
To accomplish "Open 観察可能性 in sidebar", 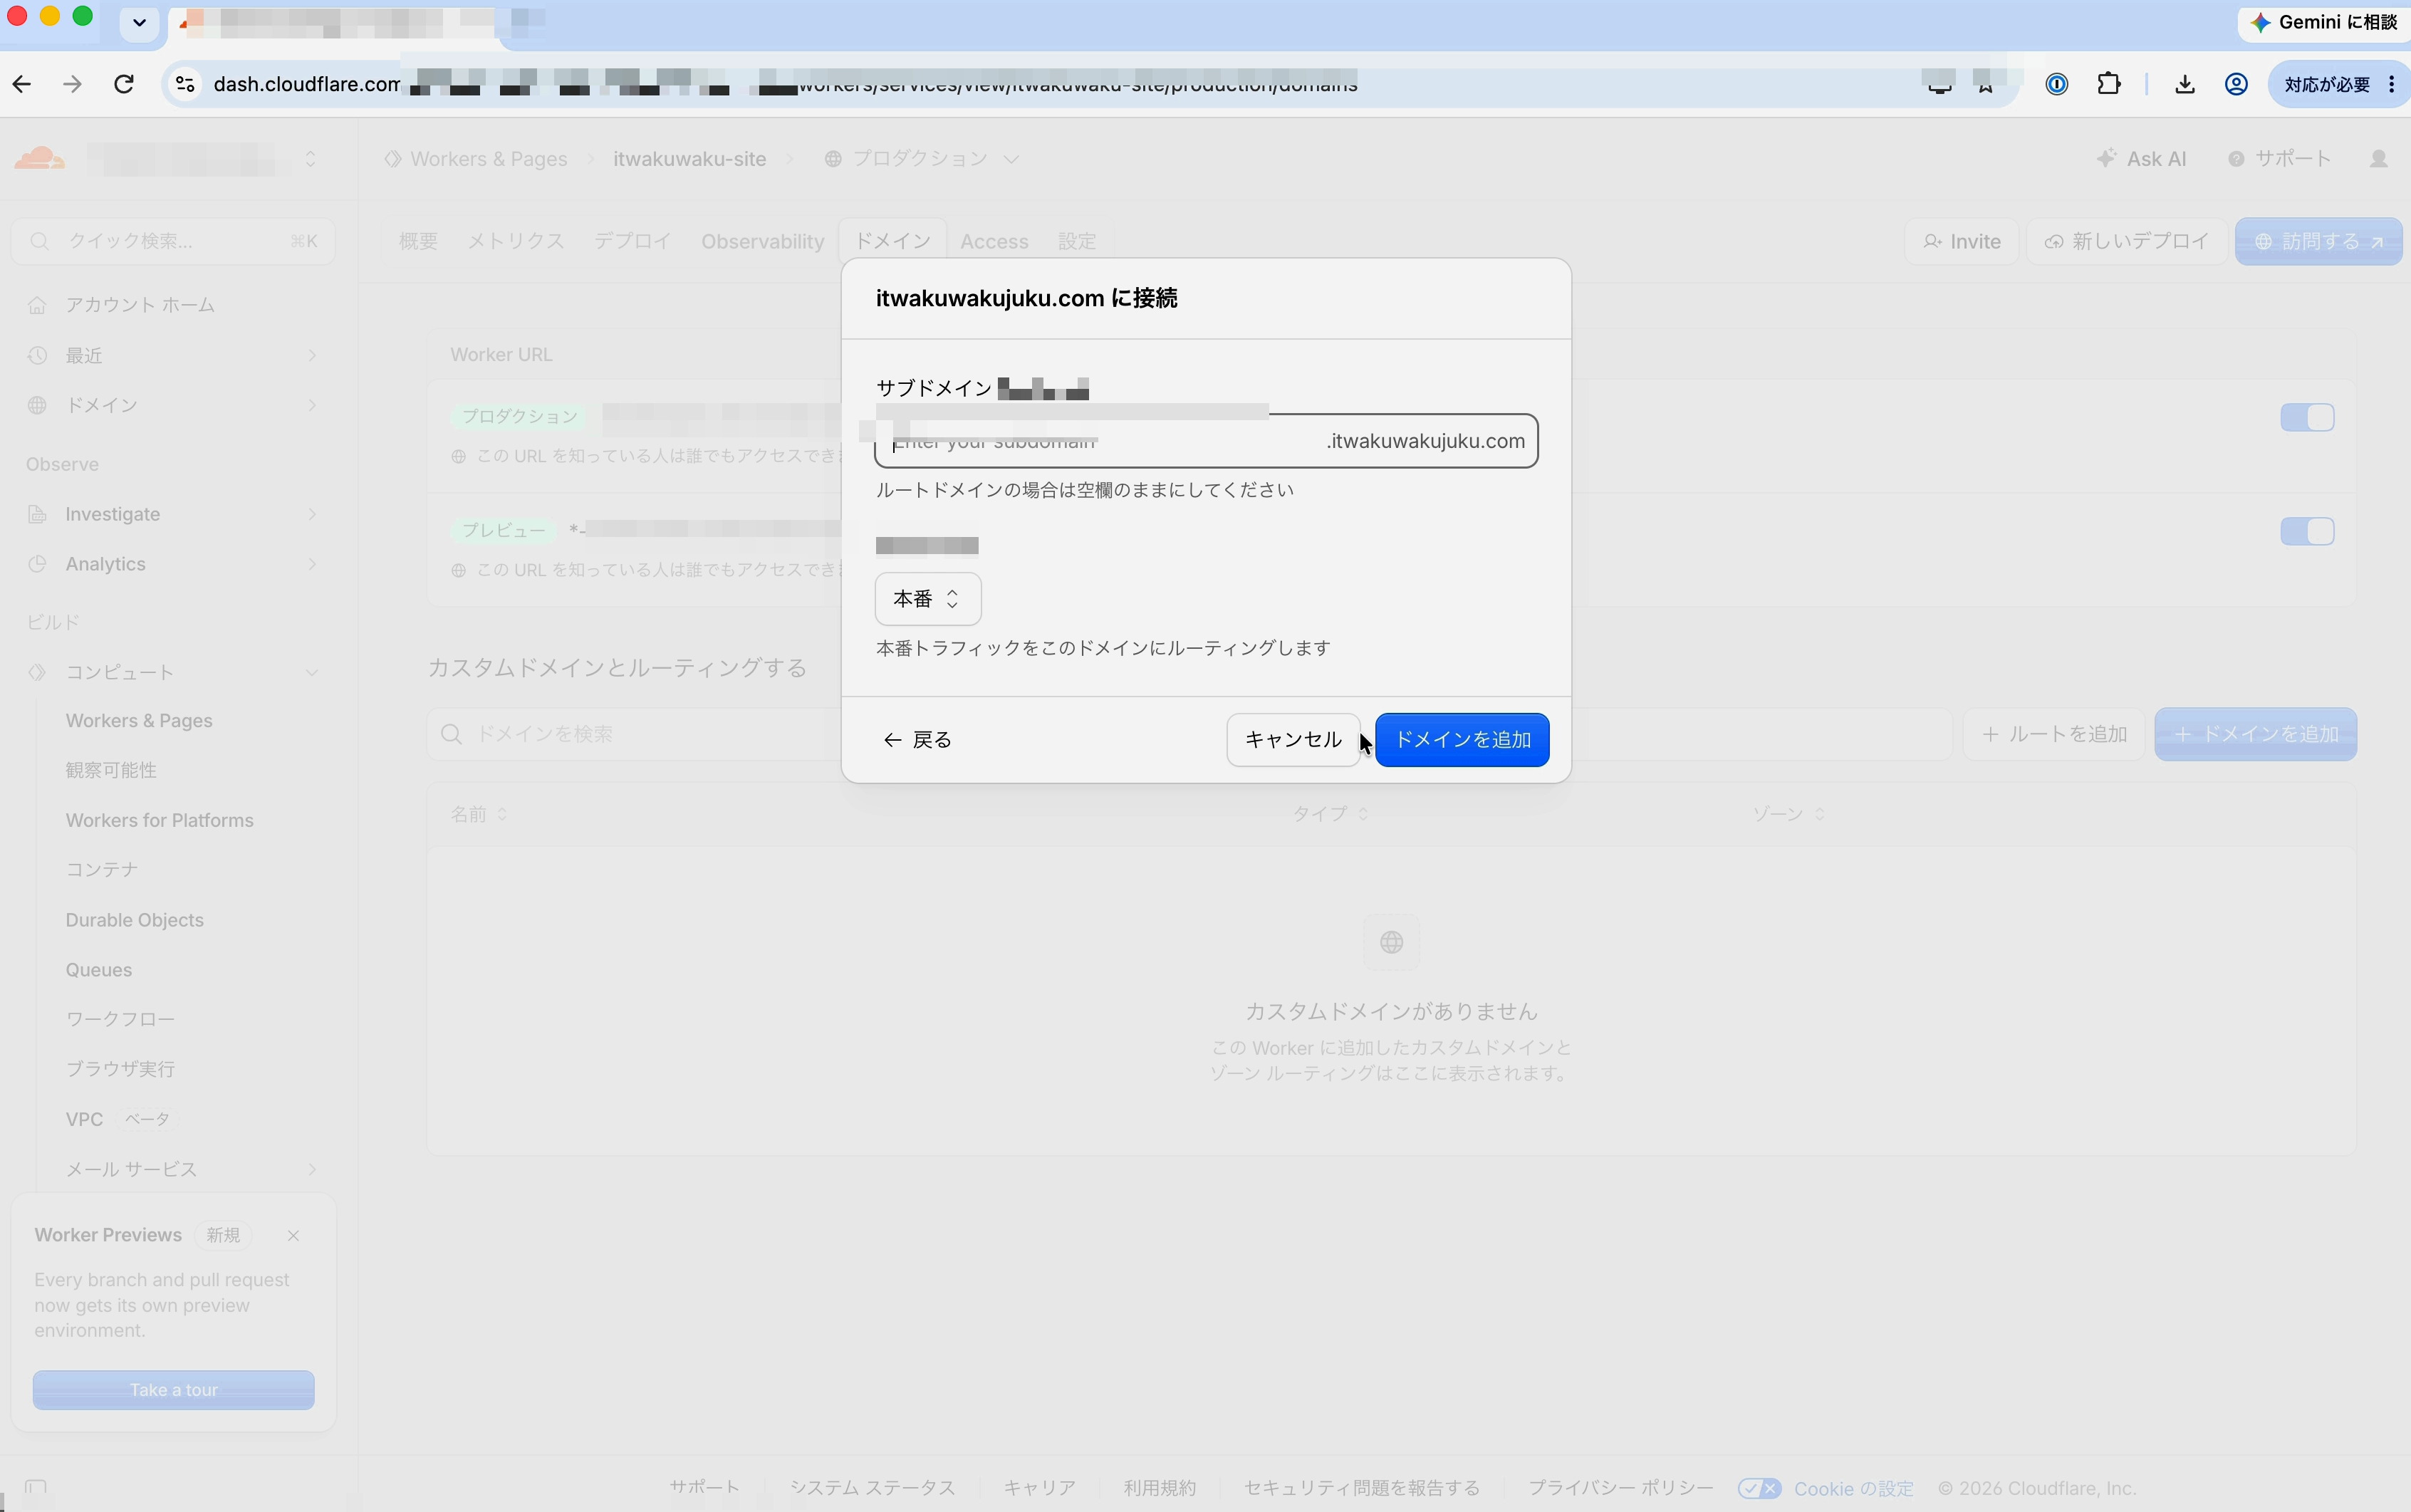I will (x=111, y=770).
